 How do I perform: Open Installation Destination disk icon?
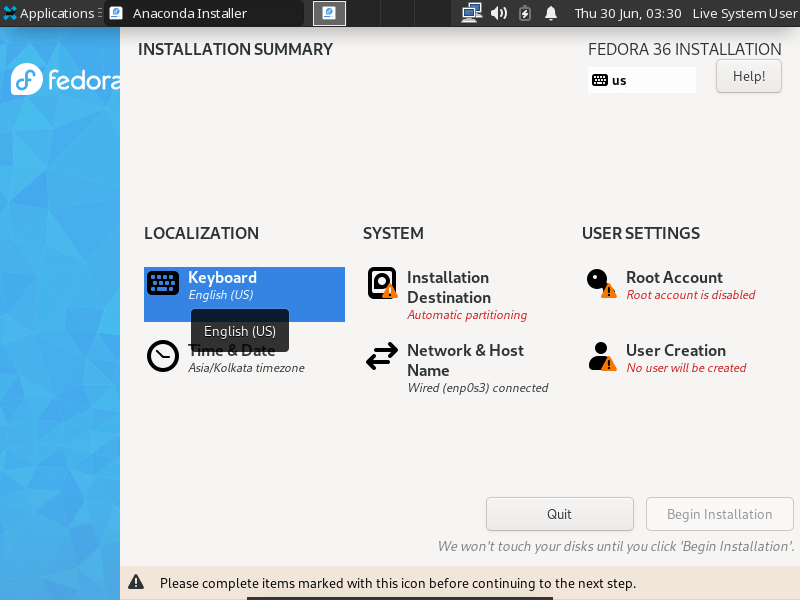tap(382, 283)
